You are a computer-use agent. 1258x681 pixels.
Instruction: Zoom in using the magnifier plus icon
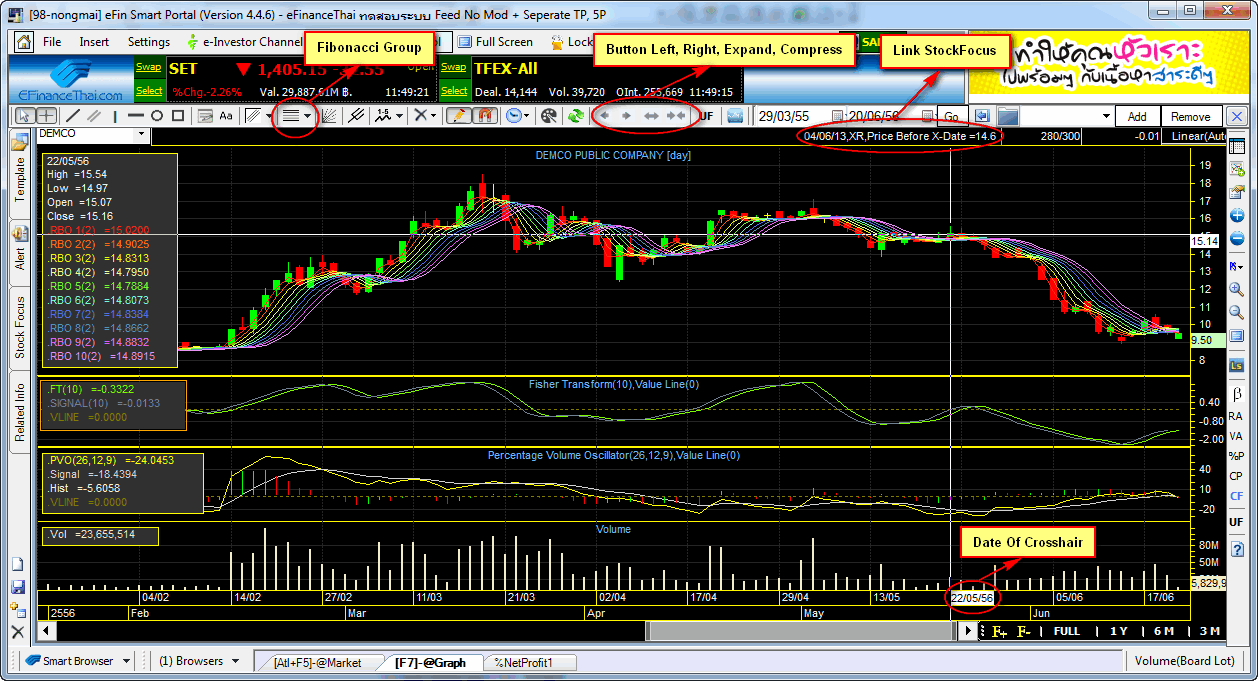1236,289
